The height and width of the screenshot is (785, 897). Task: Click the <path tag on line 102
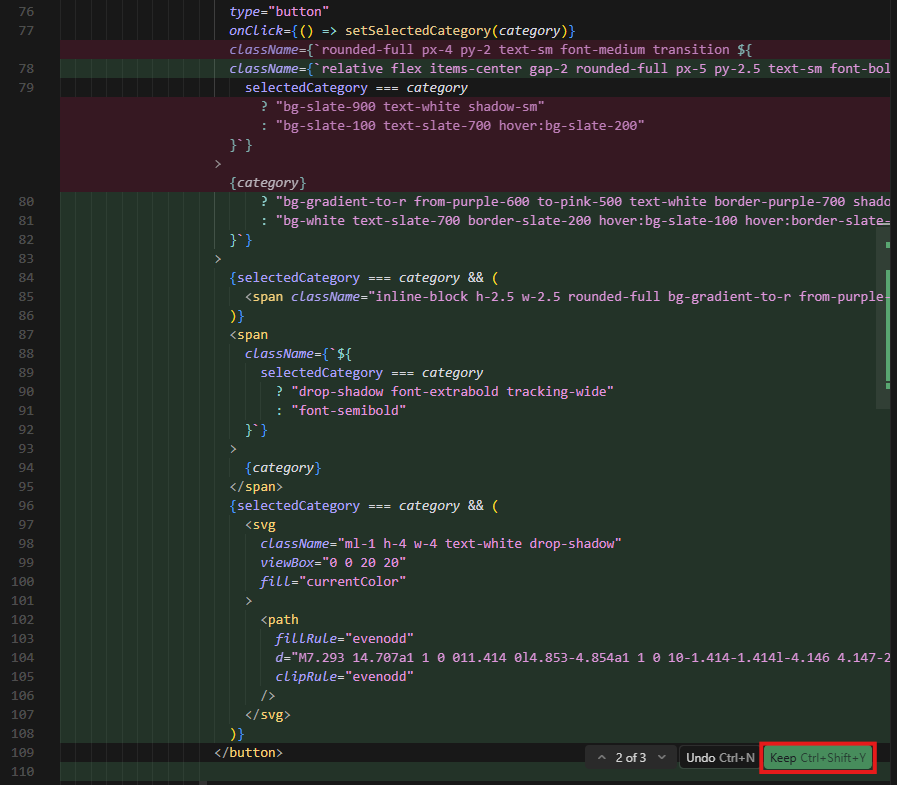coord(279,620)
